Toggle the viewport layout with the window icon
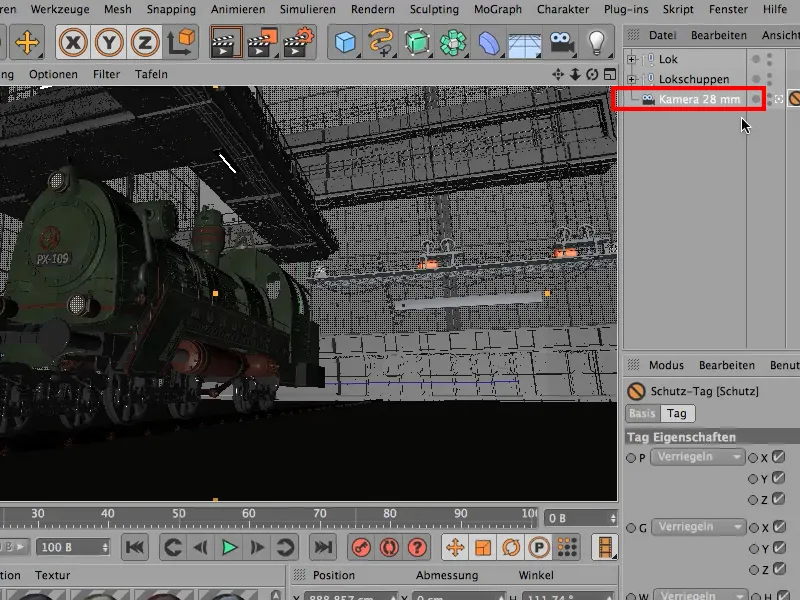 click(x=610, y=74)
